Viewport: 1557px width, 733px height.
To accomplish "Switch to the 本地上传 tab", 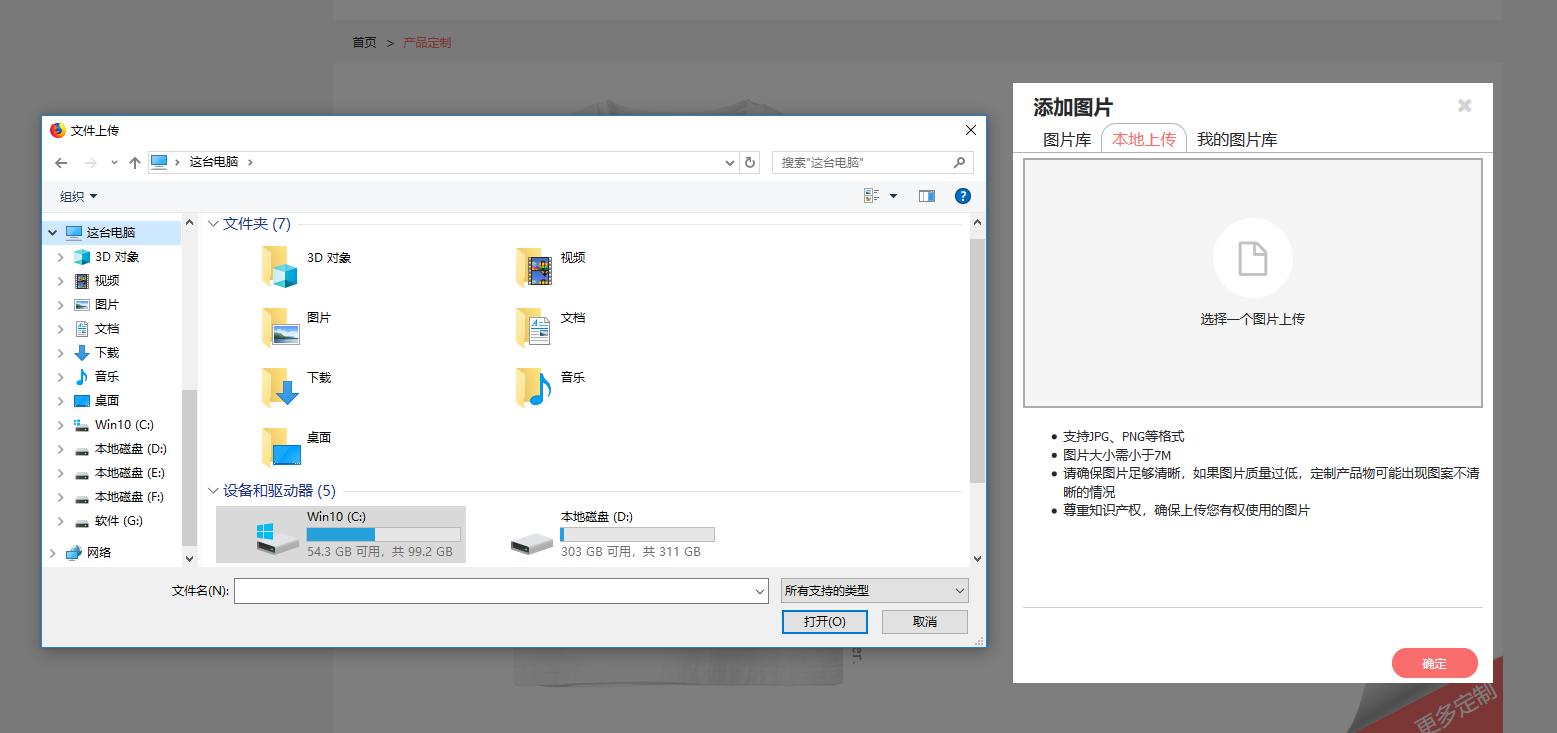I will pos(1144,139).
